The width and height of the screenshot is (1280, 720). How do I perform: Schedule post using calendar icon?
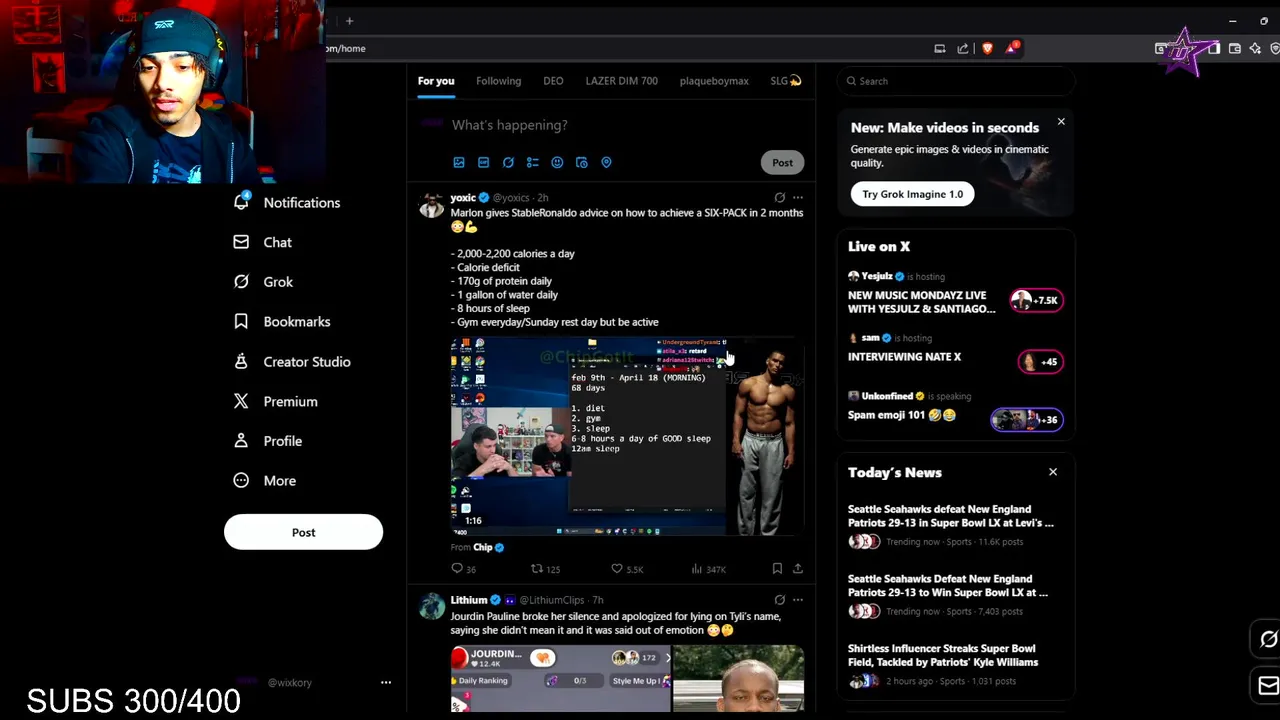pos(581,162)
